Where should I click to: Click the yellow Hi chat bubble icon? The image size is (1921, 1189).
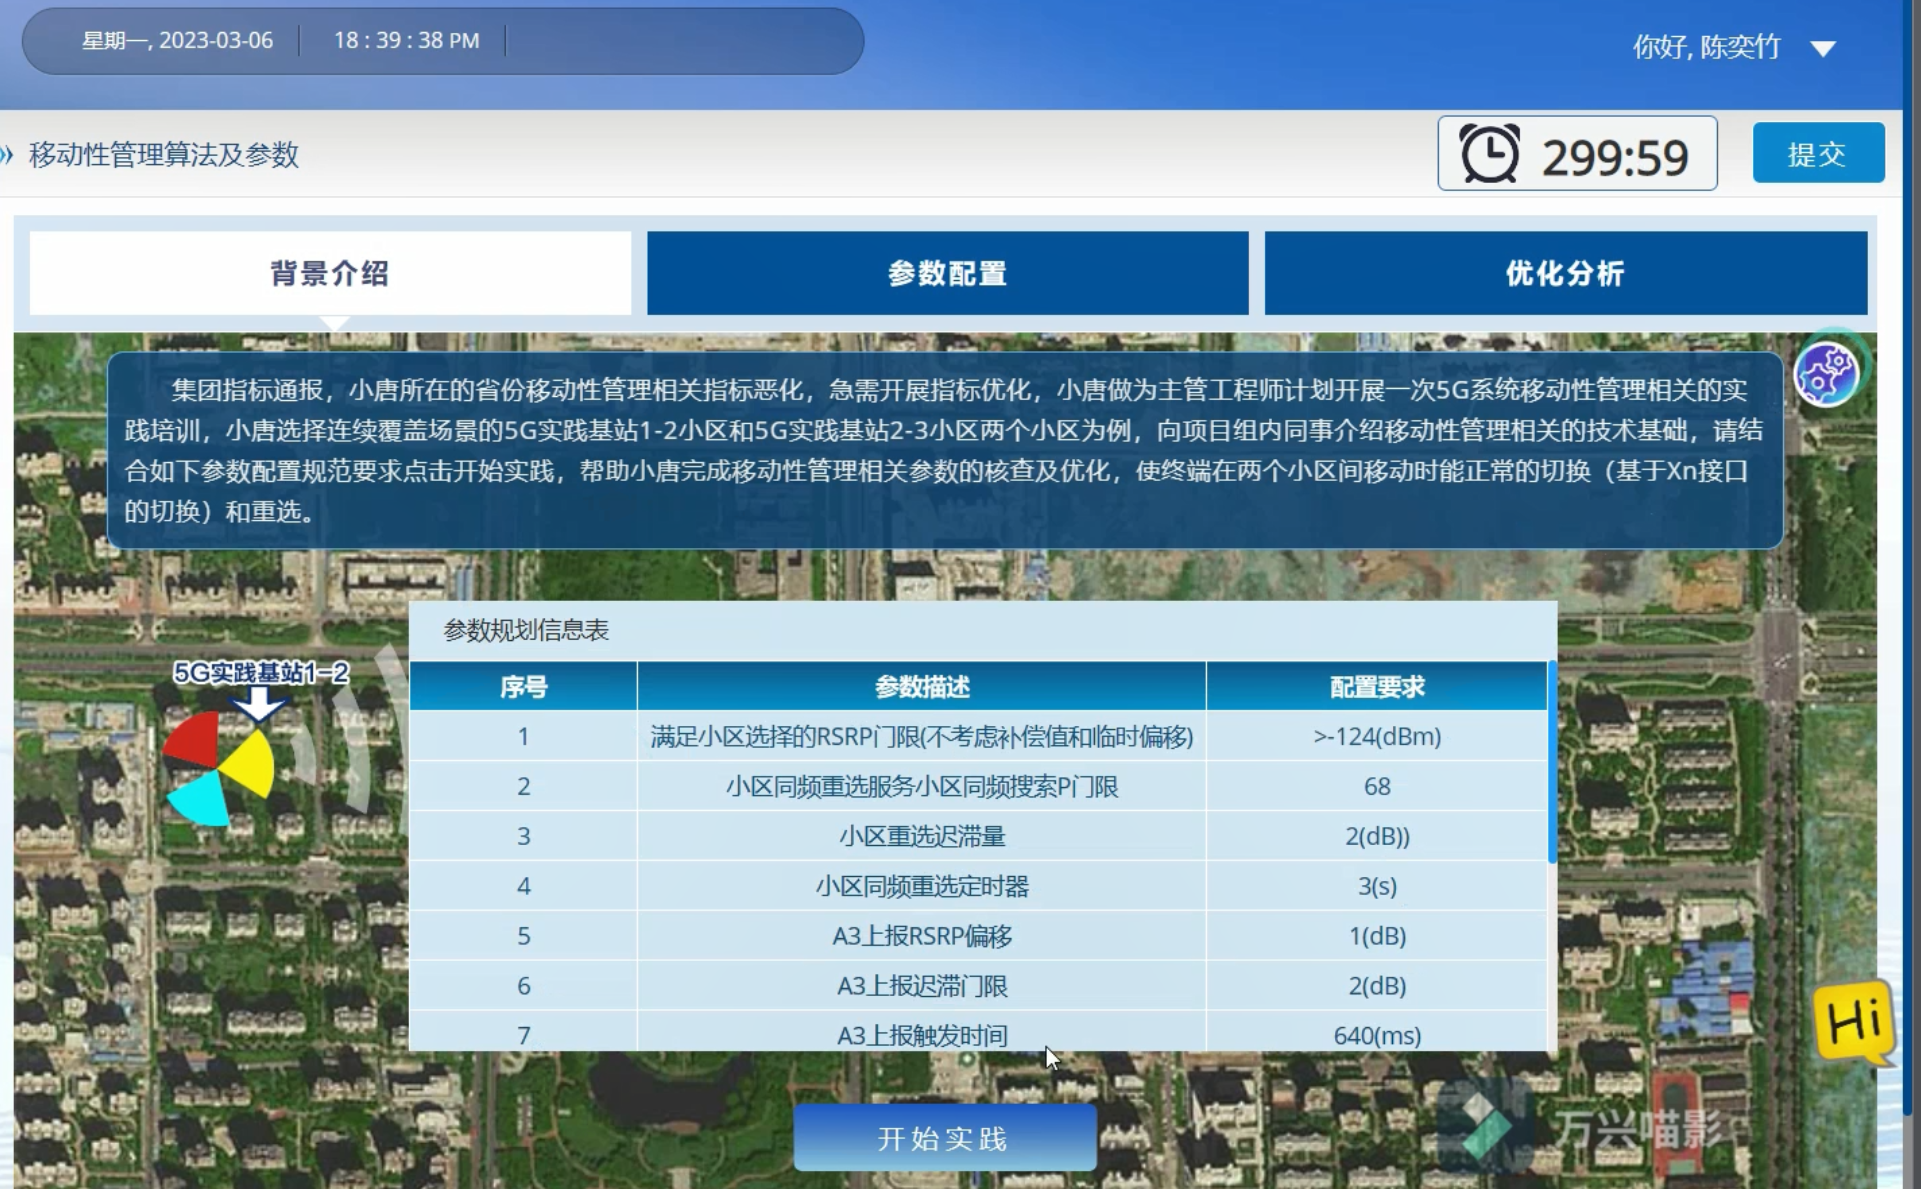(x=1854, y=1021)
